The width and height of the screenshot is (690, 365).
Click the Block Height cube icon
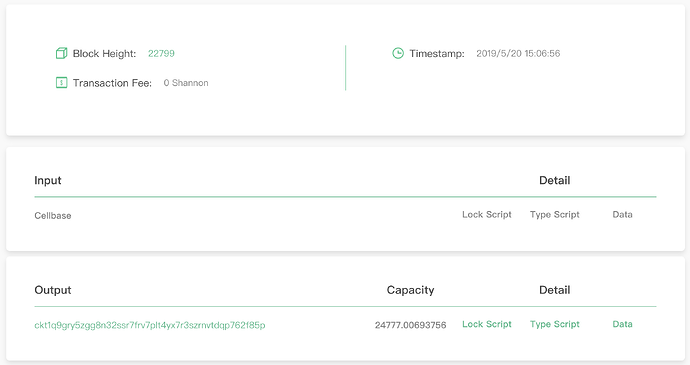point(62,53)
